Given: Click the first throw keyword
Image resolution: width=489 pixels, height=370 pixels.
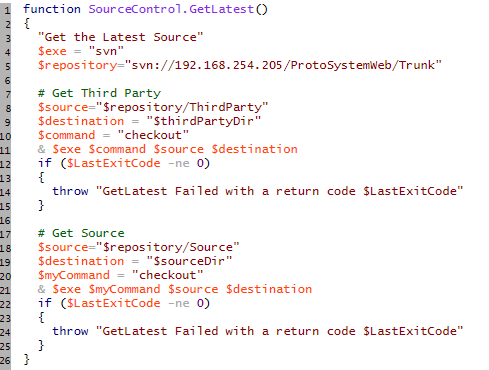Looking at the screenshot, I should (70, 191).
